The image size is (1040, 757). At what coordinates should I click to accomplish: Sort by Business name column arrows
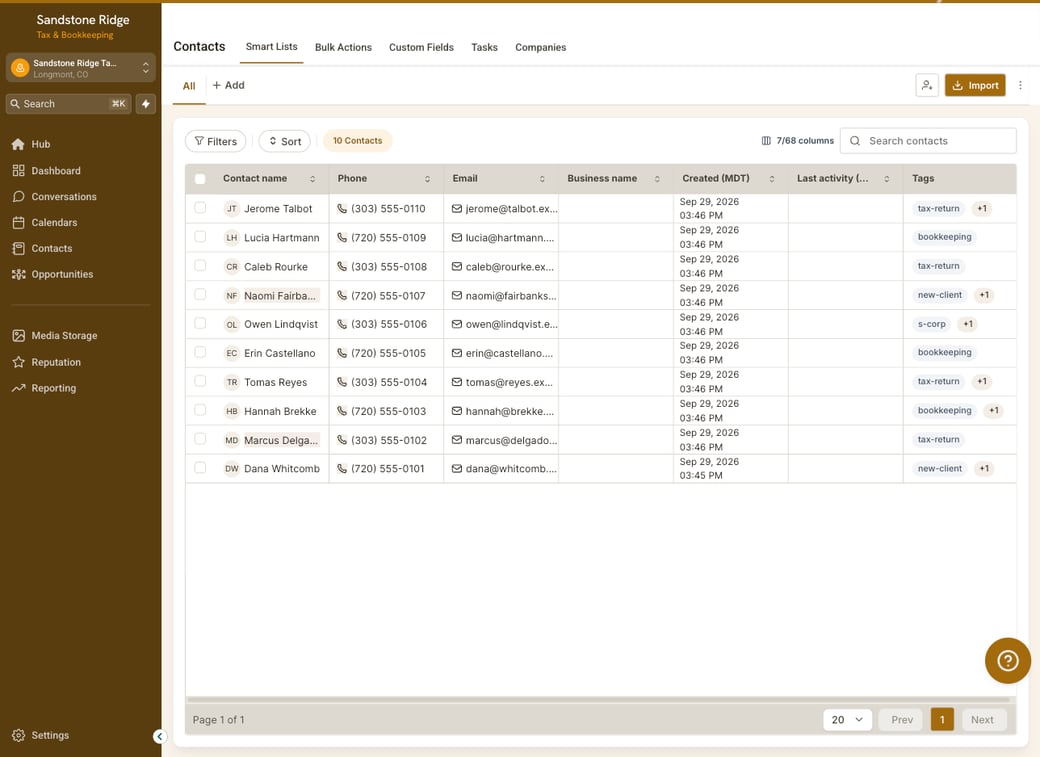coord(657,179)
